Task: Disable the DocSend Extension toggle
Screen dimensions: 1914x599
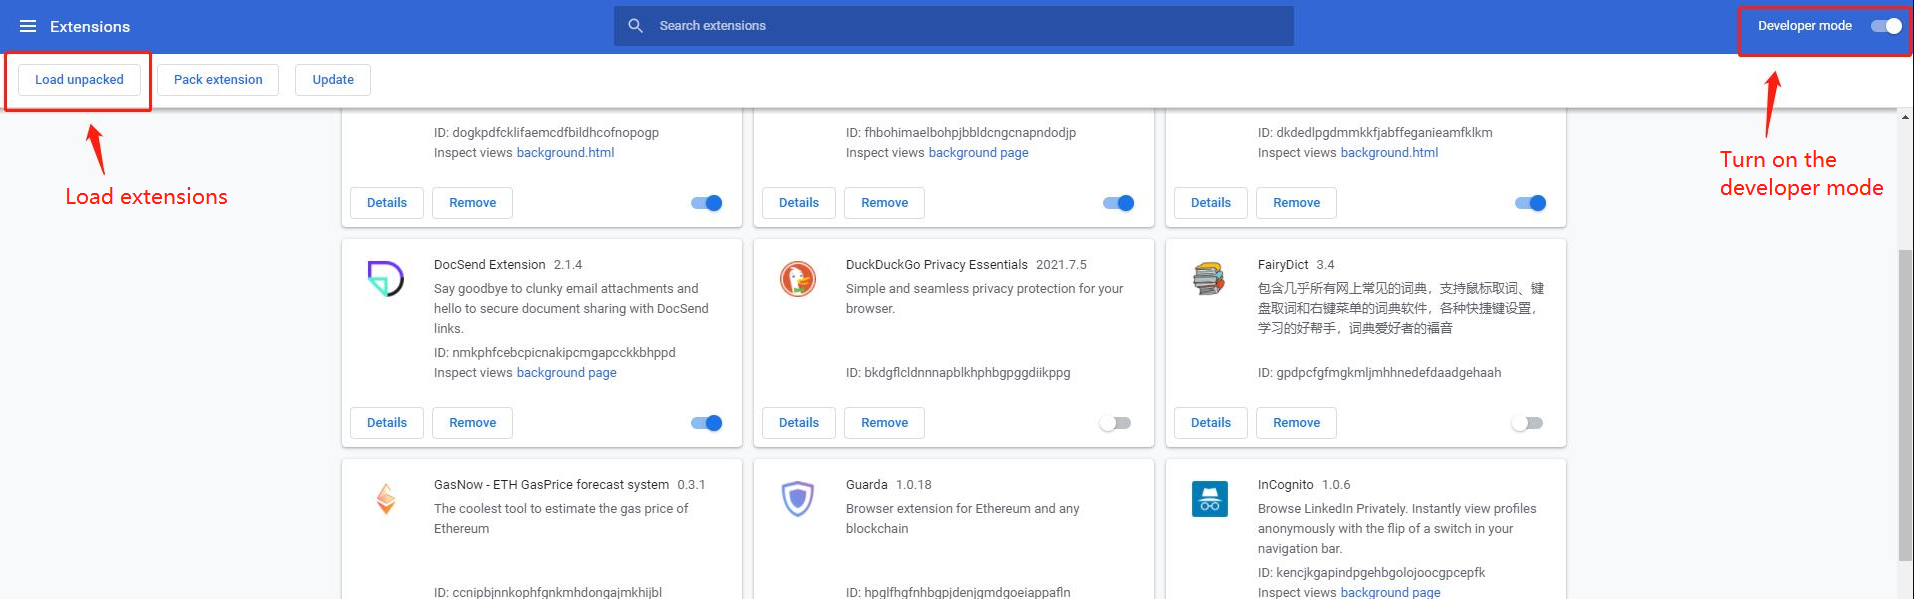Action: [707, 423]
